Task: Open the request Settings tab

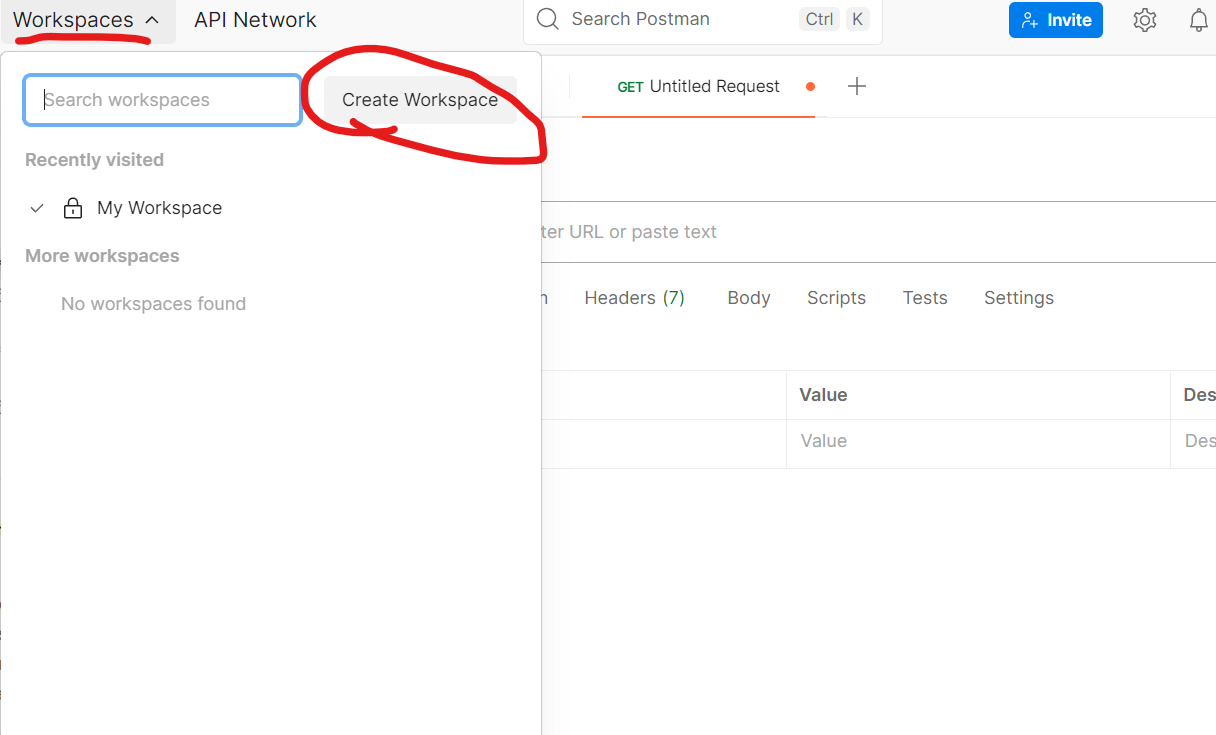Action: (1019, 298)
